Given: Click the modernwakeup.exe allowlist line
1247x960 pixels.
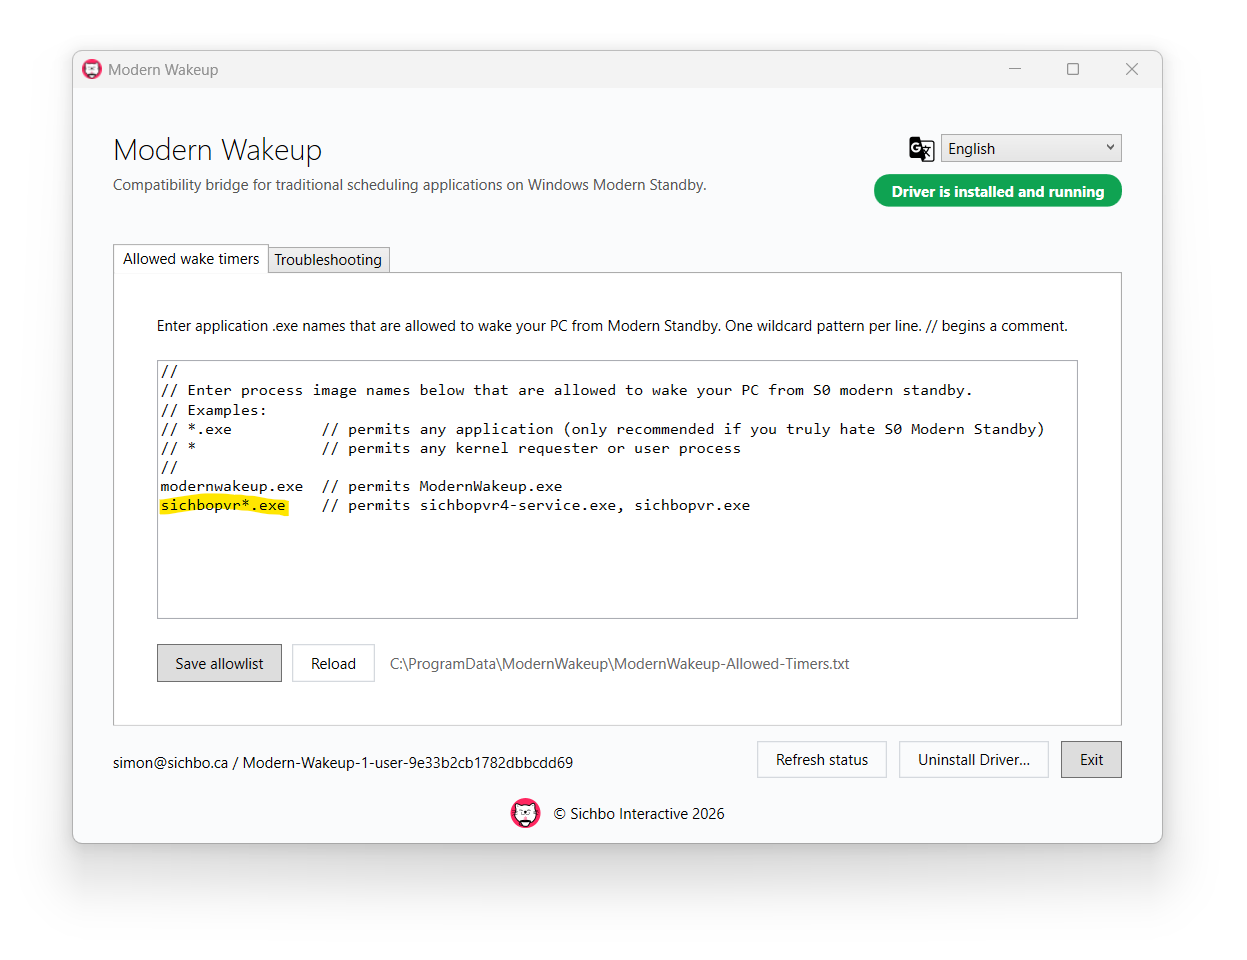Looking at the screenshot, I should coord(361,486).
